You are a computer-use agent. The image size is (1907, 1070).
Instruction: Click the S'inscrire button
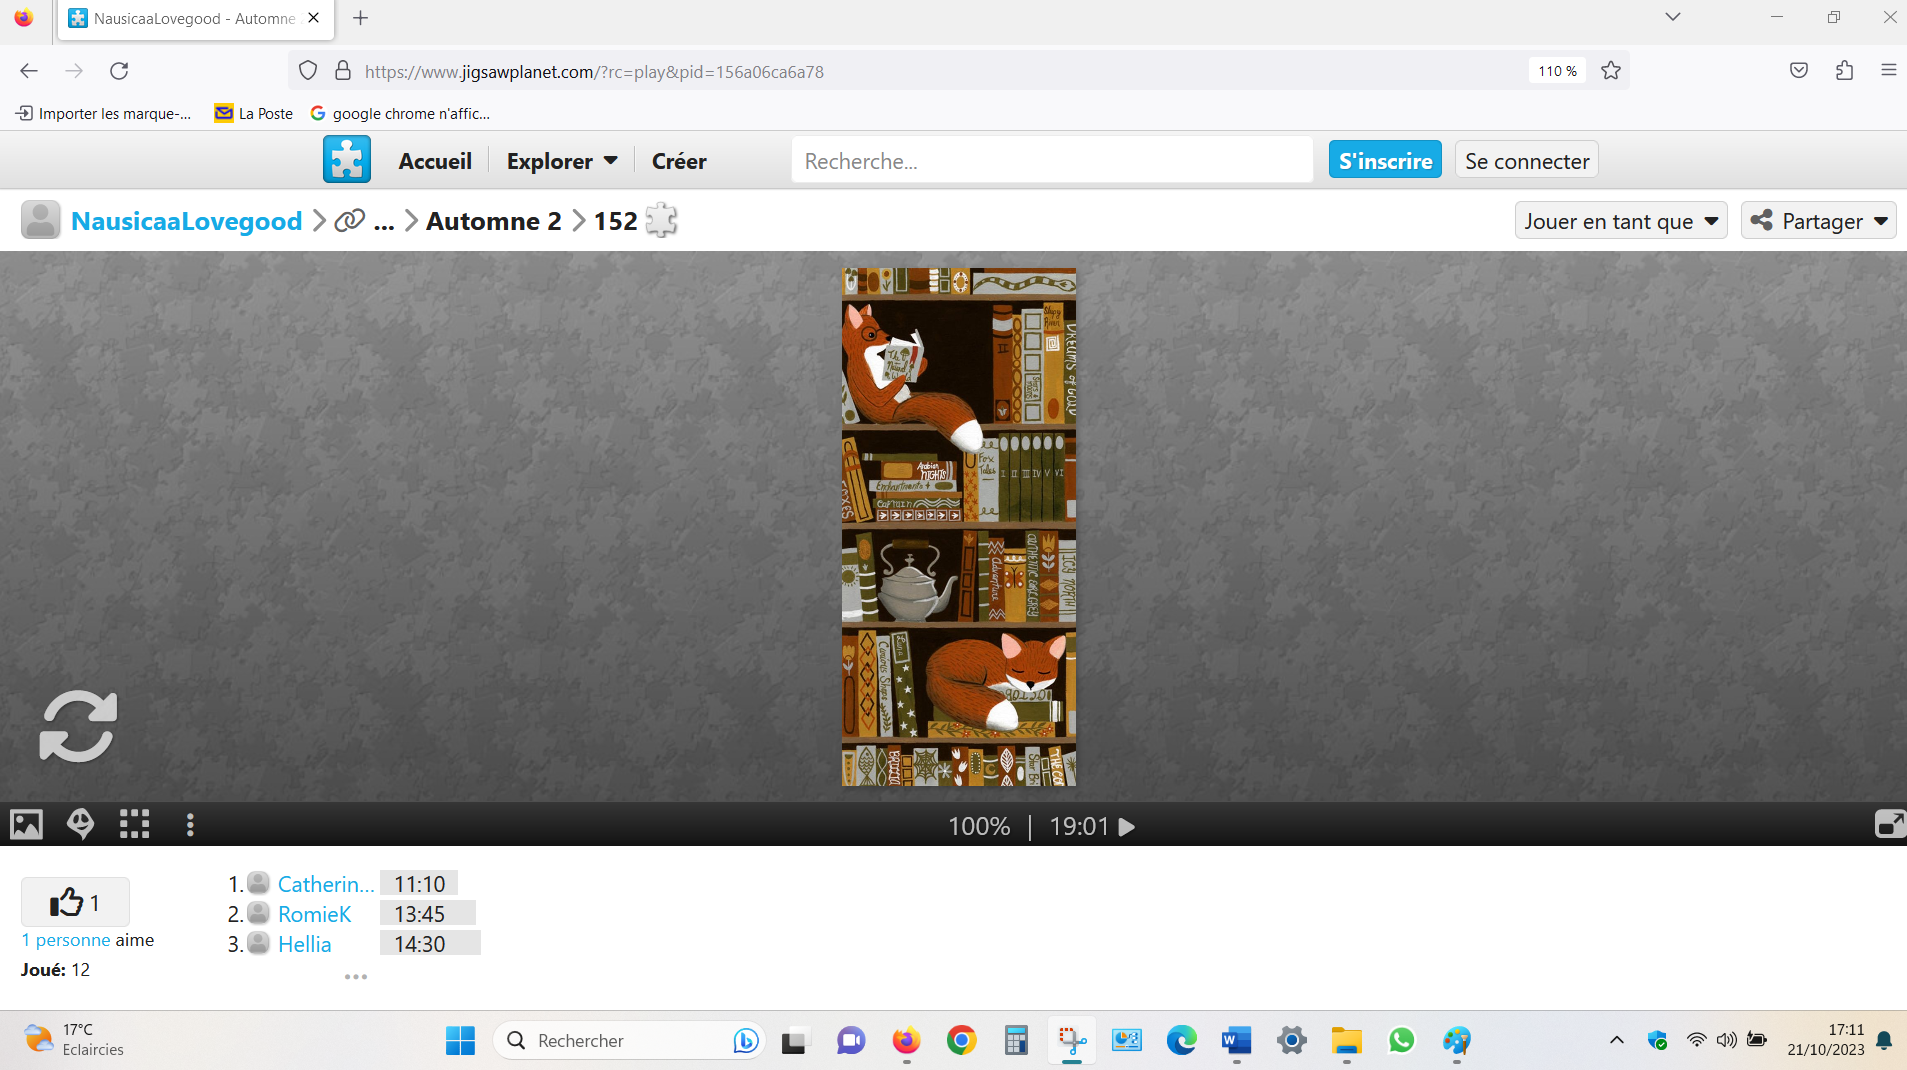1385,160
